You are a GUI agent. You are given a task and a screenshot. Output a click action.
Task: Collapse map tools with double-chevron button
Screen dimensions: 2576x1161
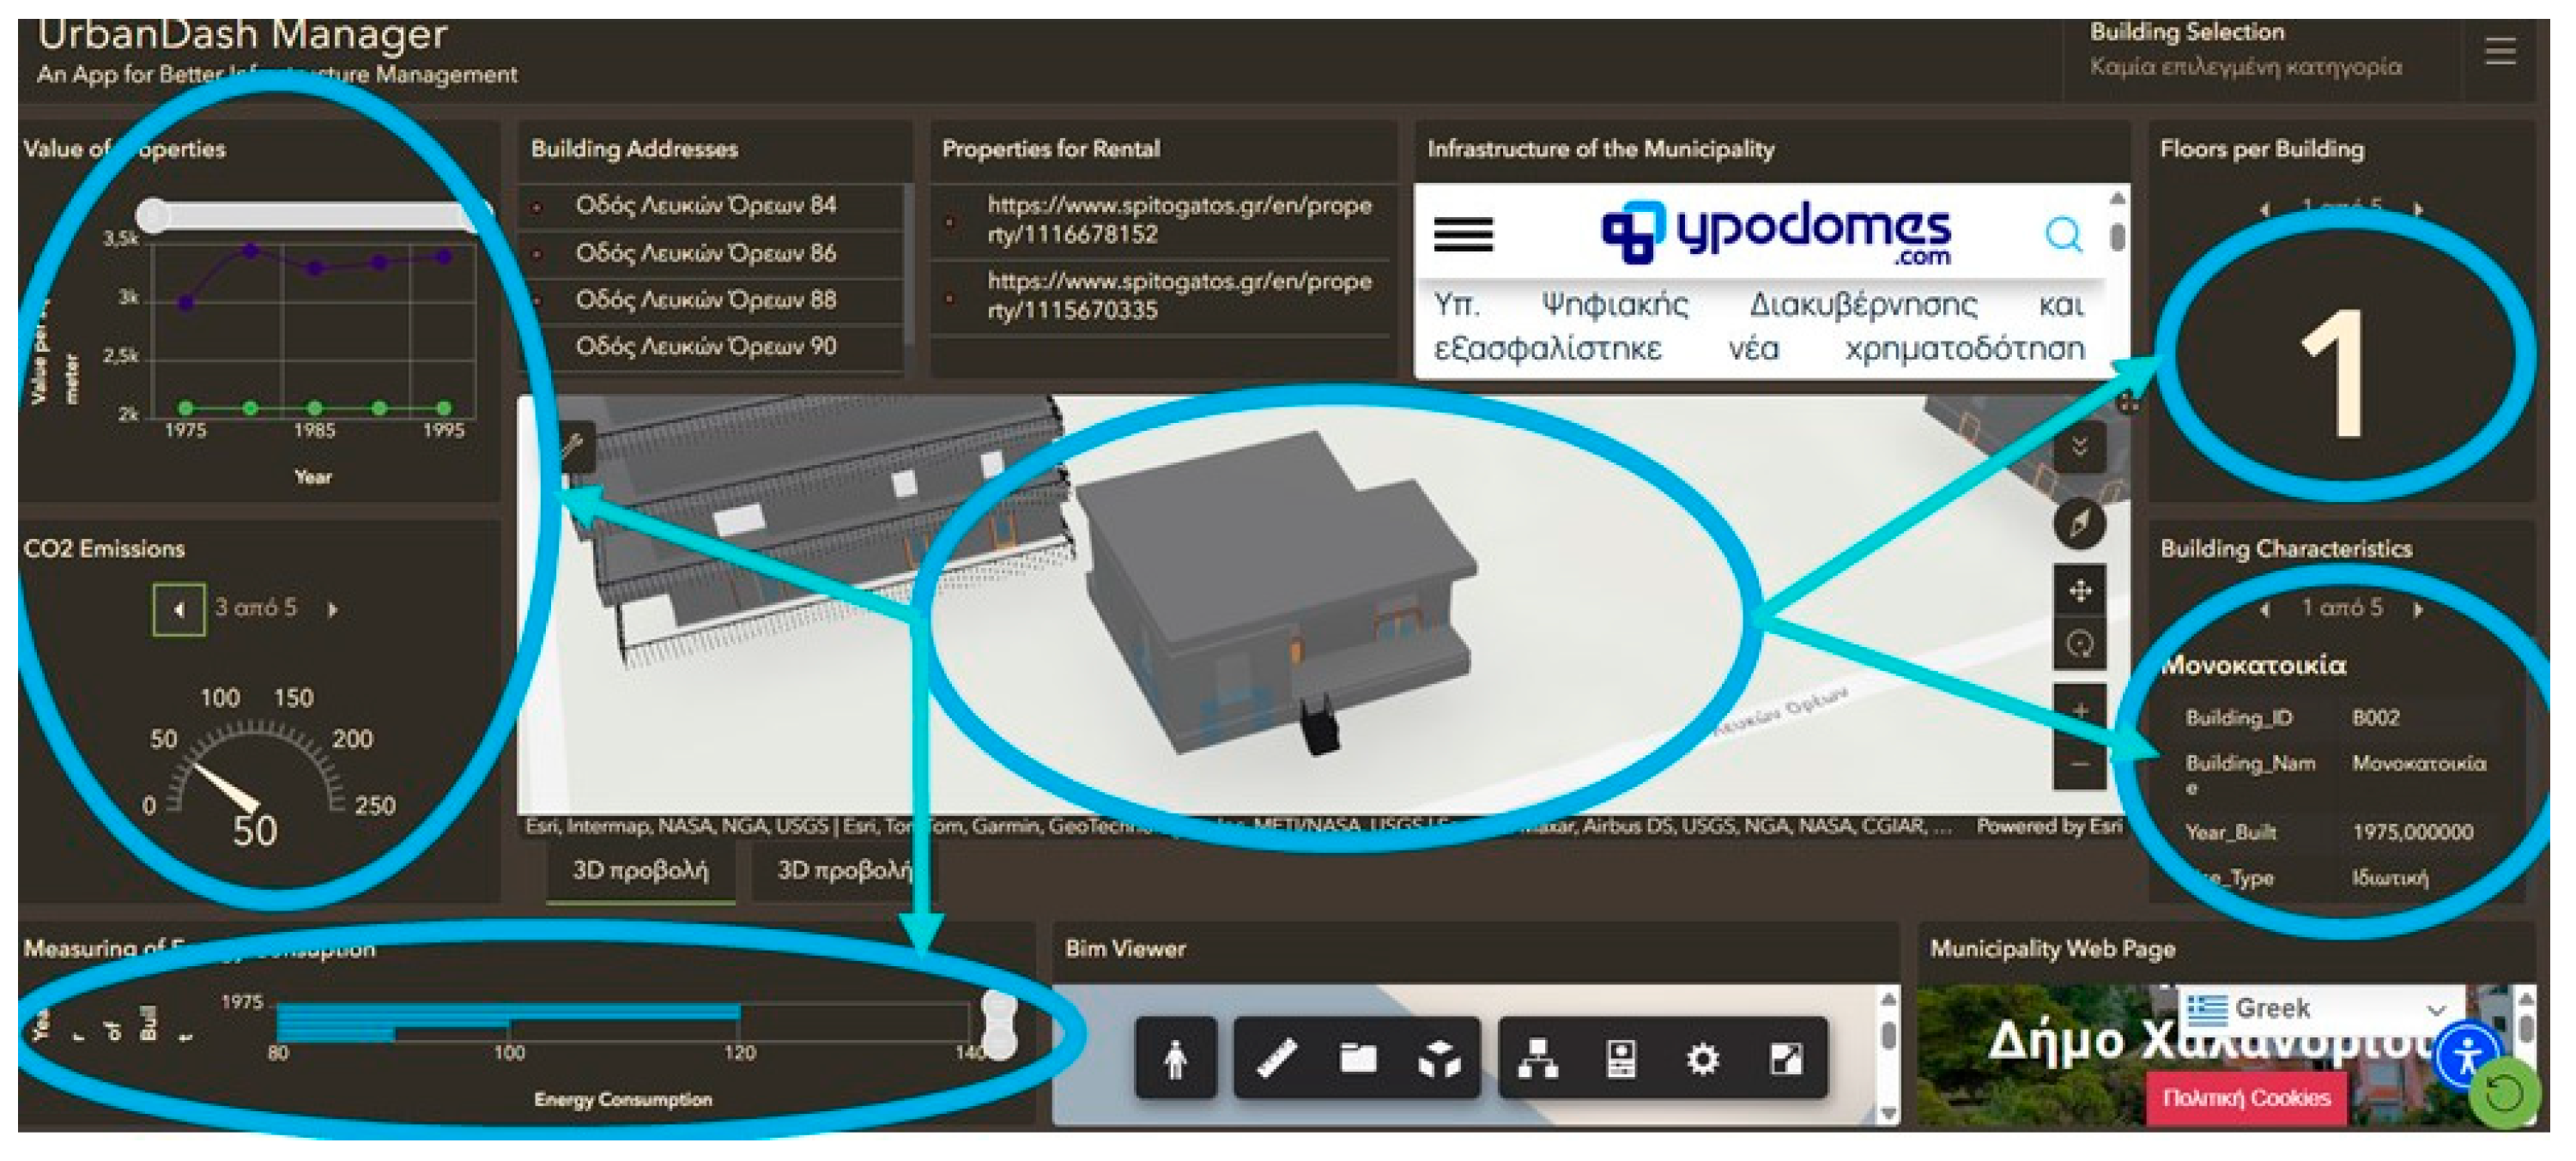tap(2080, 446)
